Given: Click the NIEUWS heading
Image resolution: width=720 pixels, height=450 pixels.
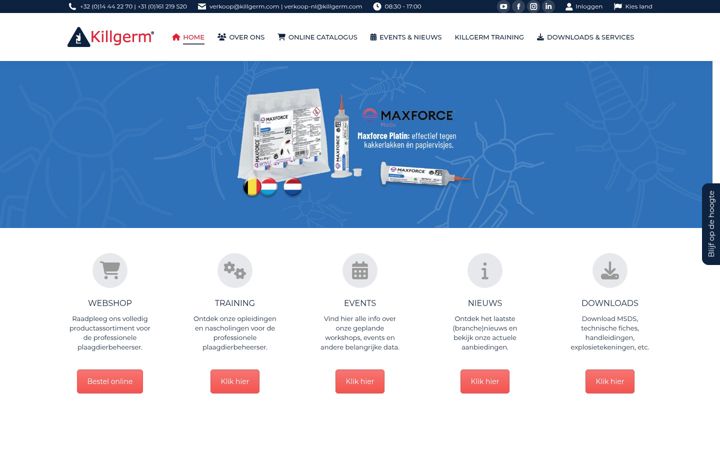Looking at the screenshot, I should point(485,303).
